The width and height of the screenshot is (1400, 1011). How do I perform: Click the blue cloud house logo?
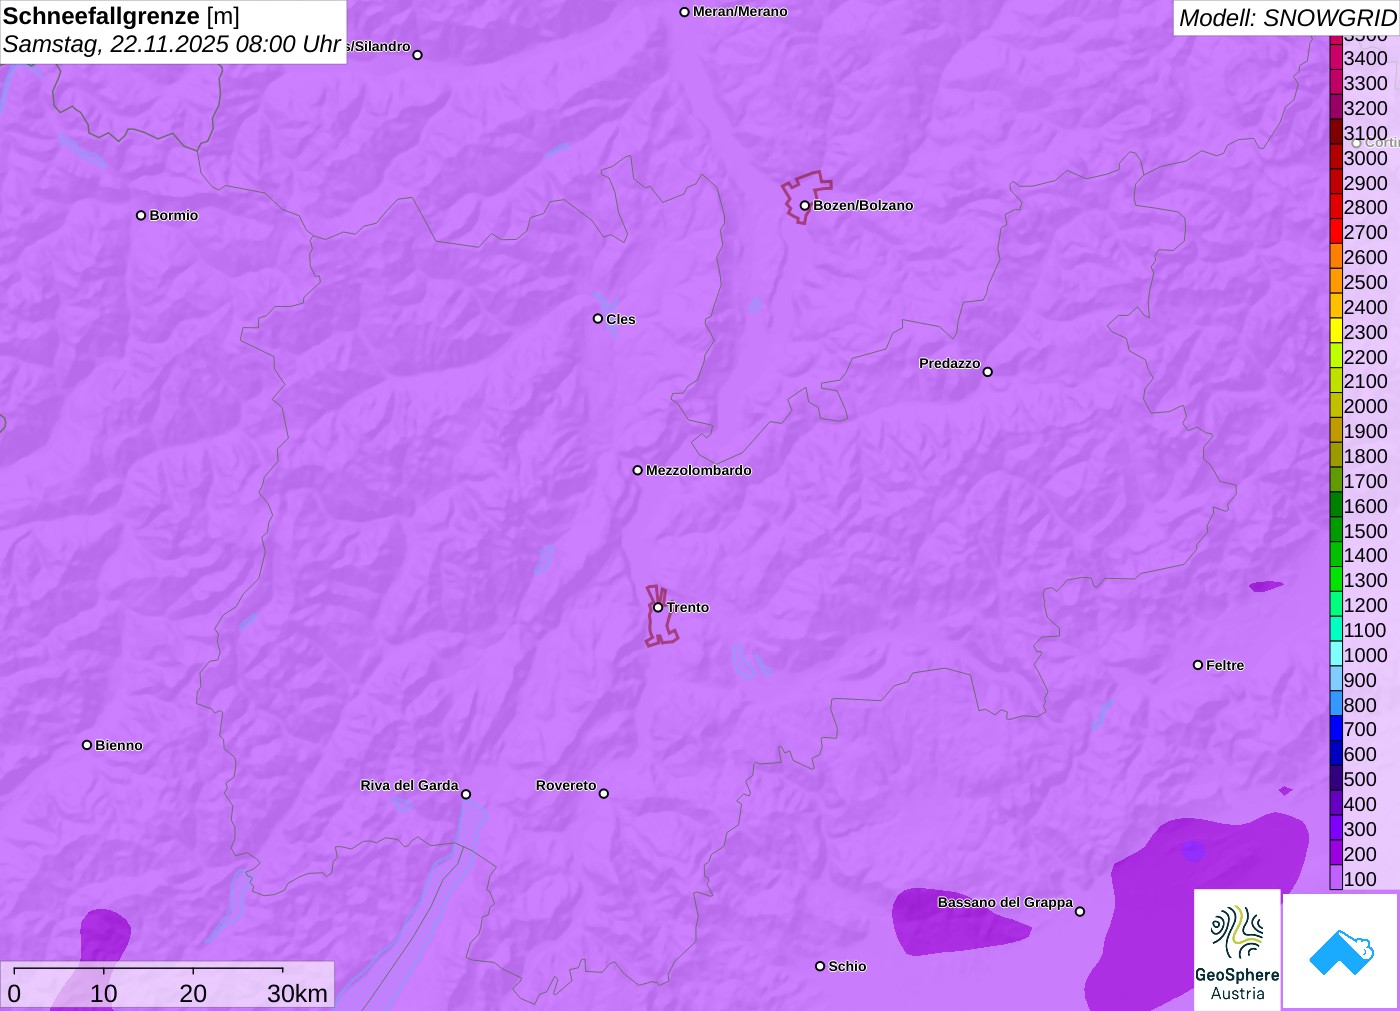coord(1341,951)
